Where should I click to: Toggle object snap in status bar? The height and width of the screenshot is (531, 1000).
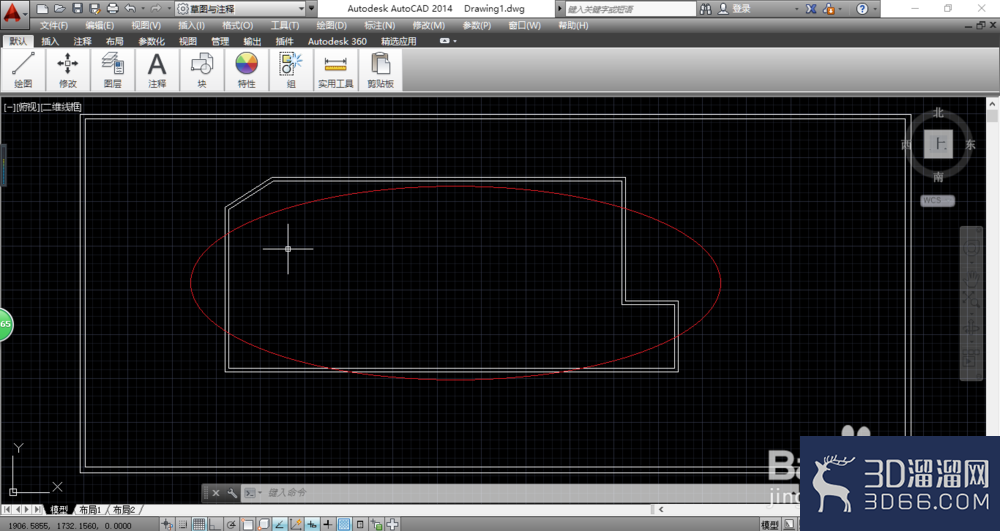(x=247, y=524)
